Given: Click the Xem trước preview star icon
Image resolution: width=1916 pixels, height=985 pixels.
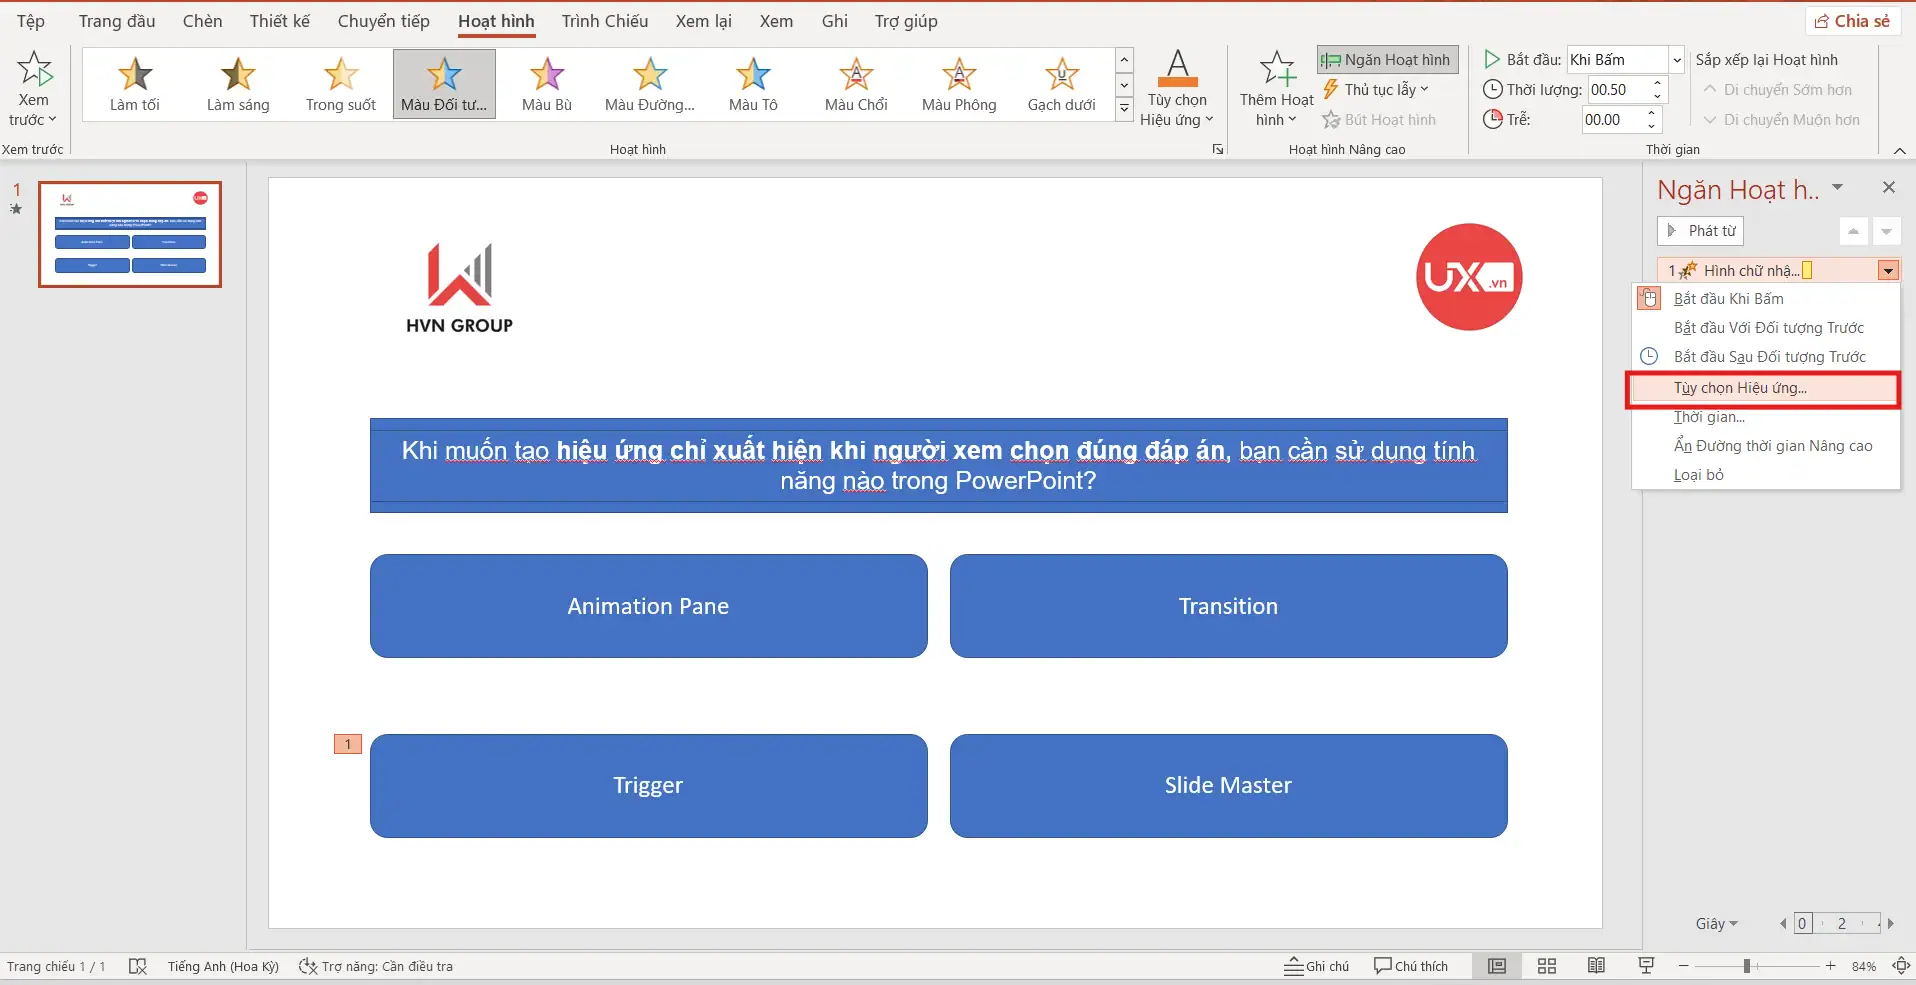Looking at the screenshot, I should [x=34, y=70].
